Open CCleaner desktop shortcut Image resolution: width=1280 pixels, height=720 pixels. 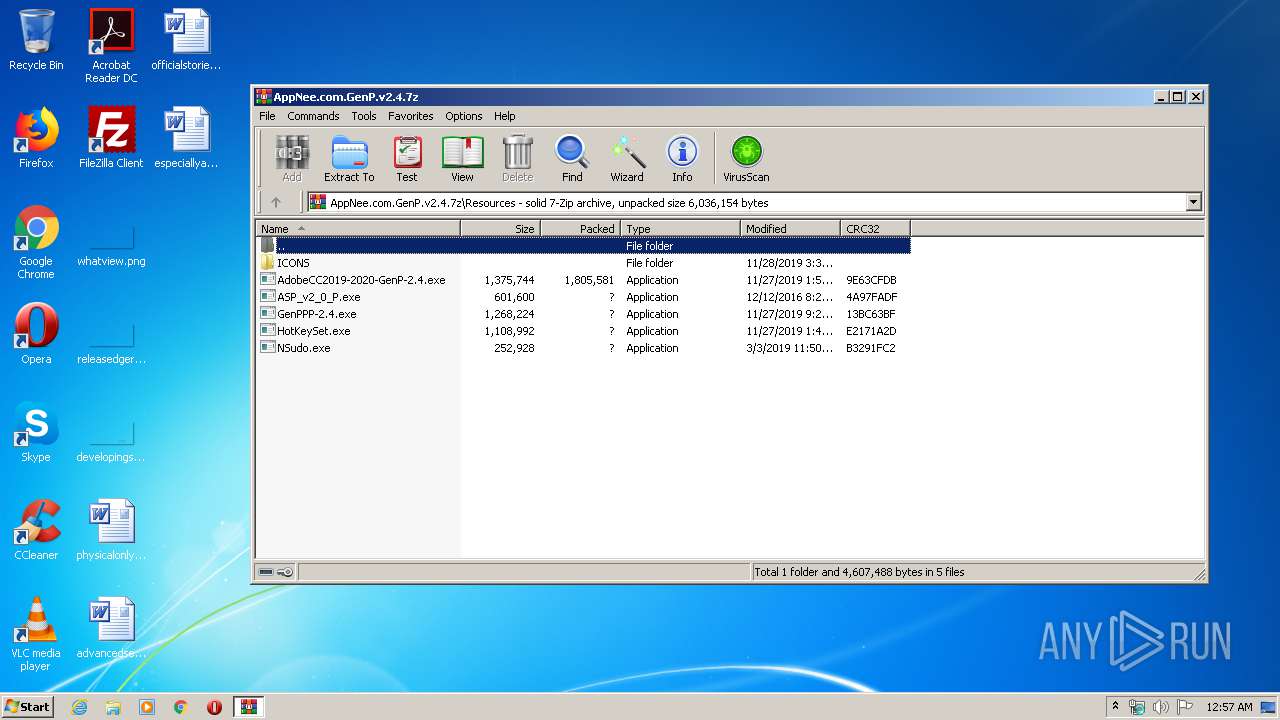(x=36, y=530)
